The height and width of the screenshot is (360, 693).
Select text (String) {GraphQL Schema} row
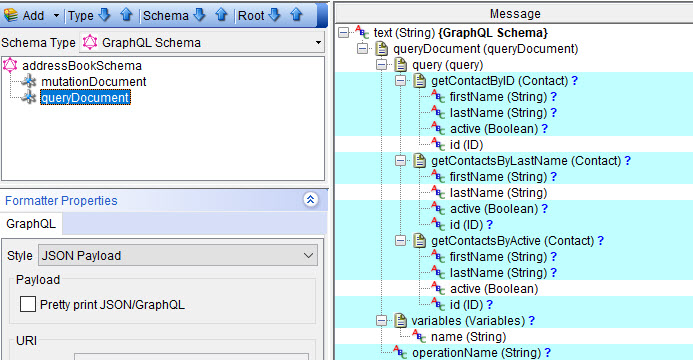coord(461,33)
